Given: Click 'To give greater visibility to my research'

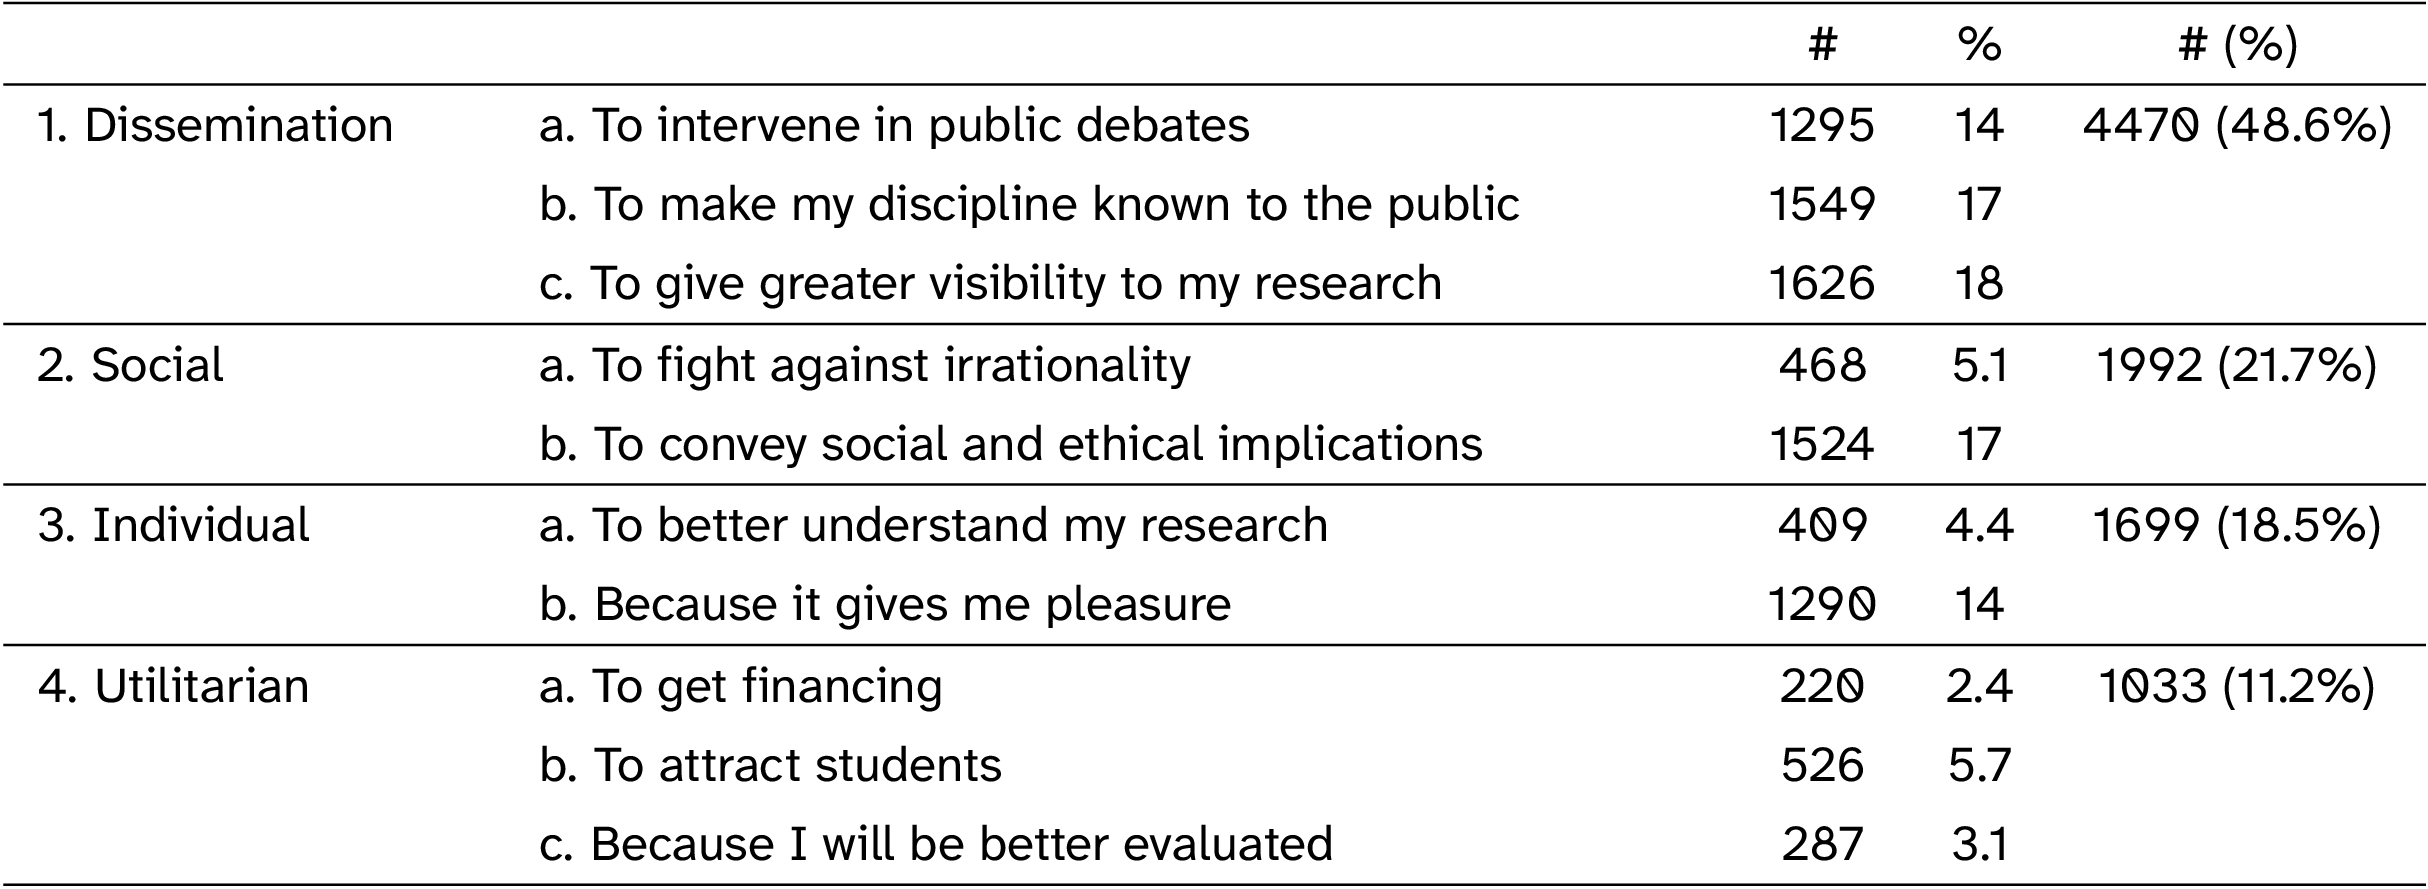Looking at the screenshot, I should point(990,284).
